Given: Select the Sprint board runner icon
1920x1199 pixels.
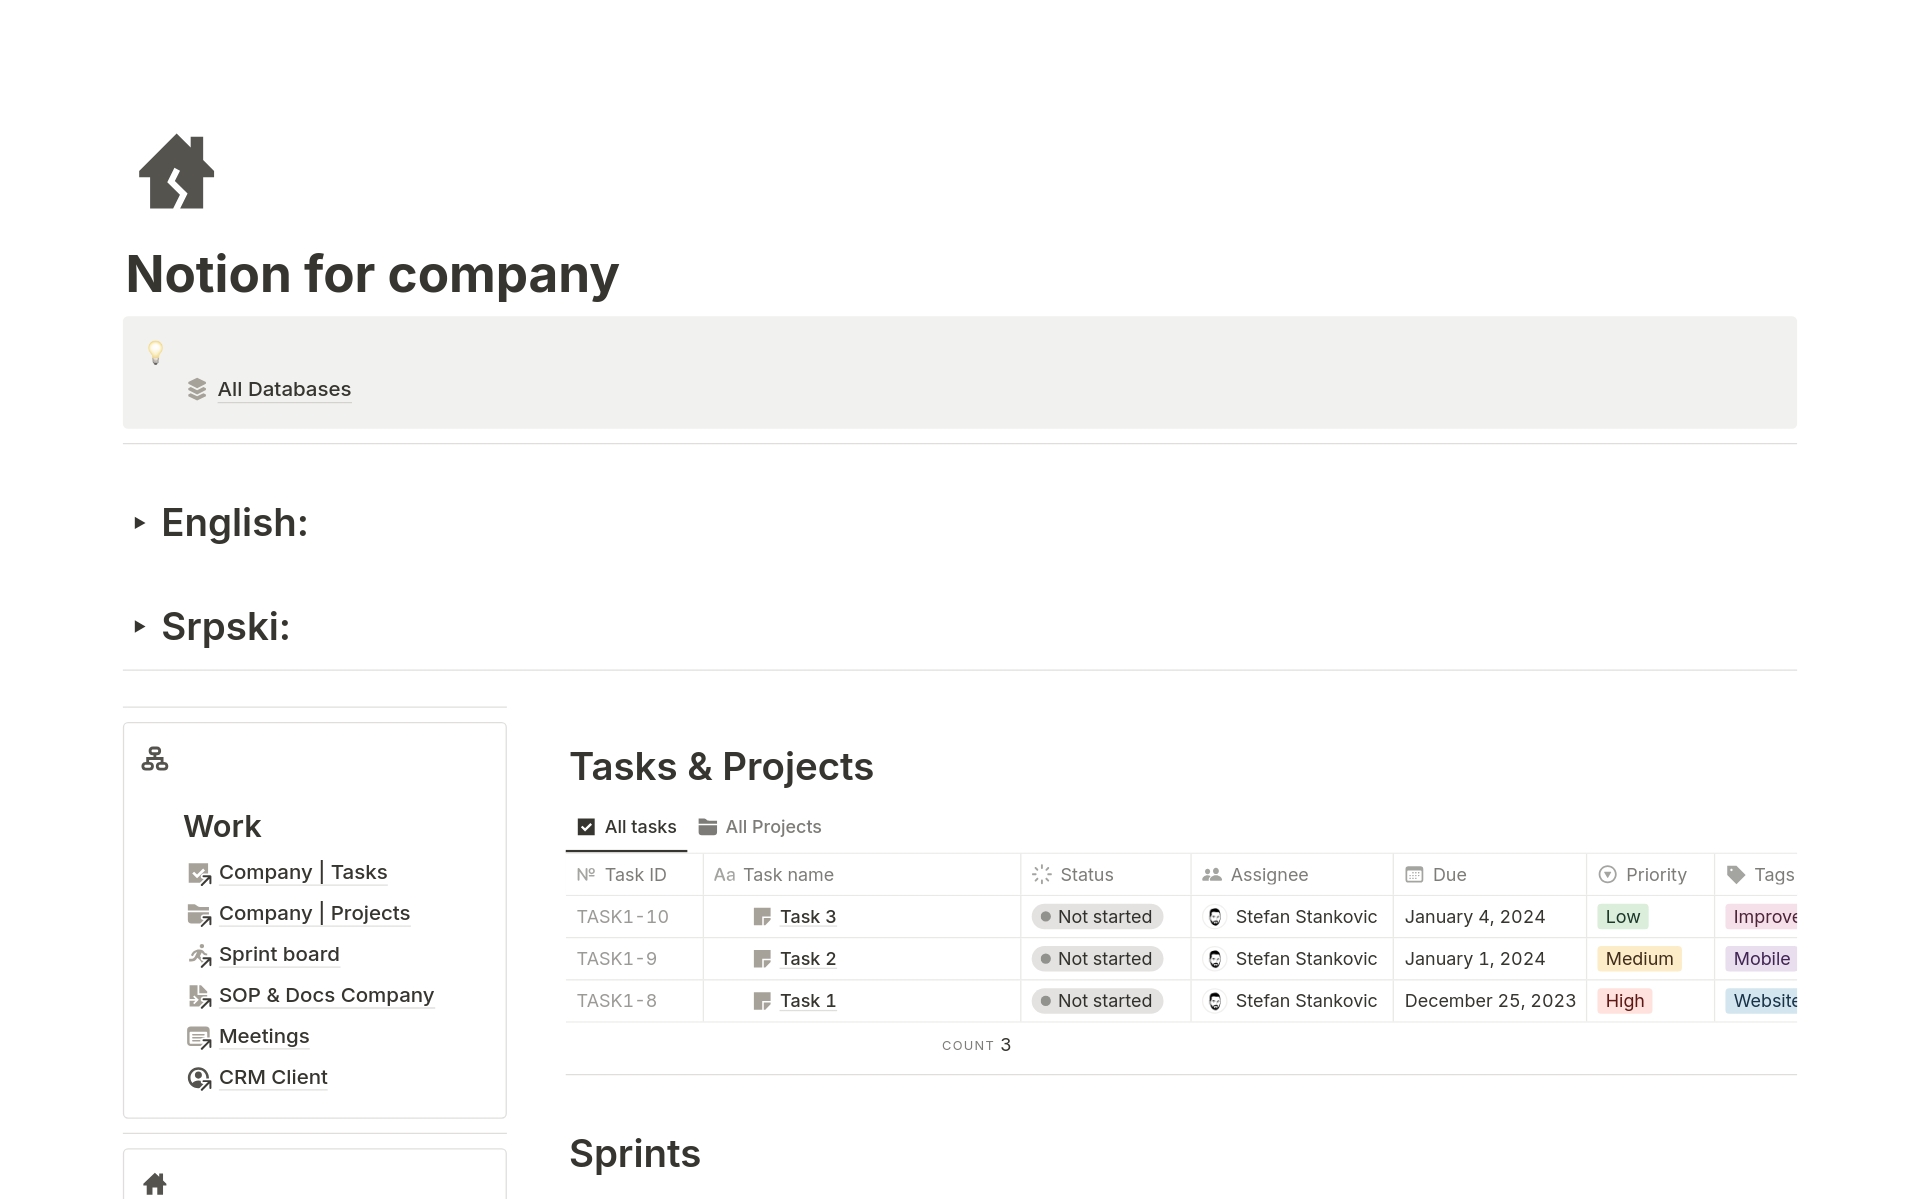Looking at the screenshot, I should 199,956.
